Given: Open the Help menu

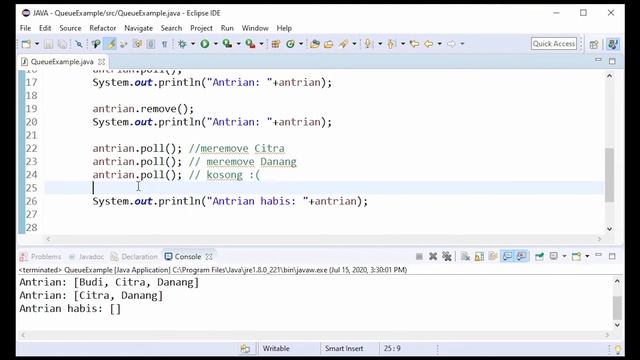Looking at the screenshot, I should coord(284,28).
